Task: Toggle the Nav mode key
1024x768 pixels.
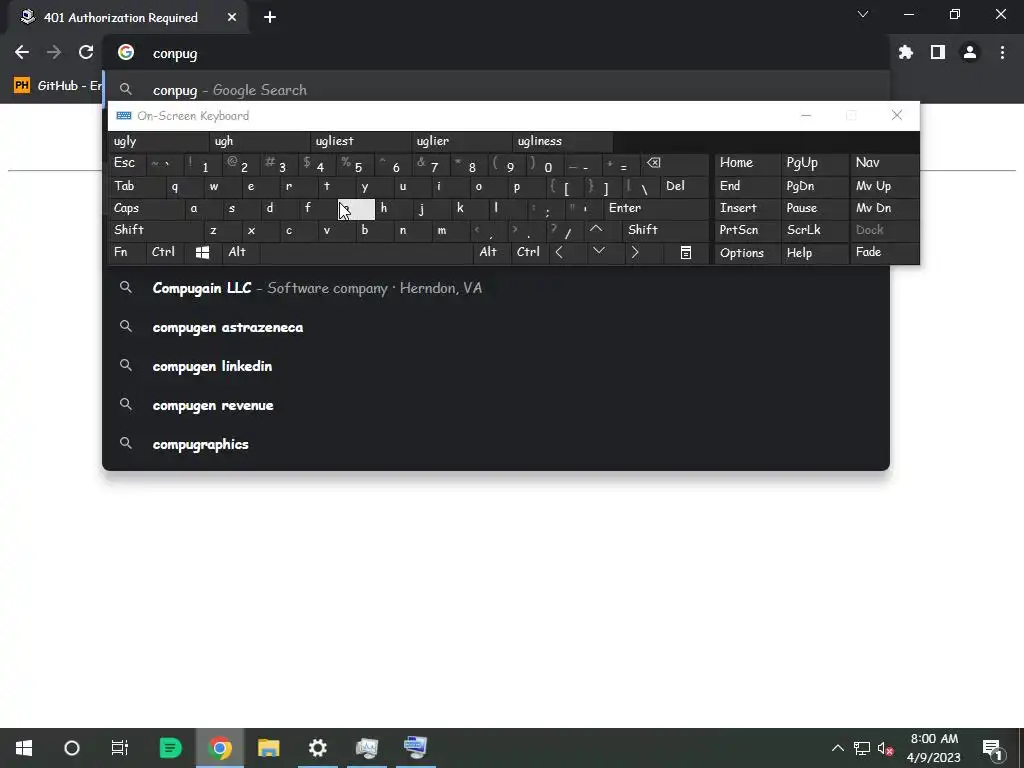Action: pos(884,163)
